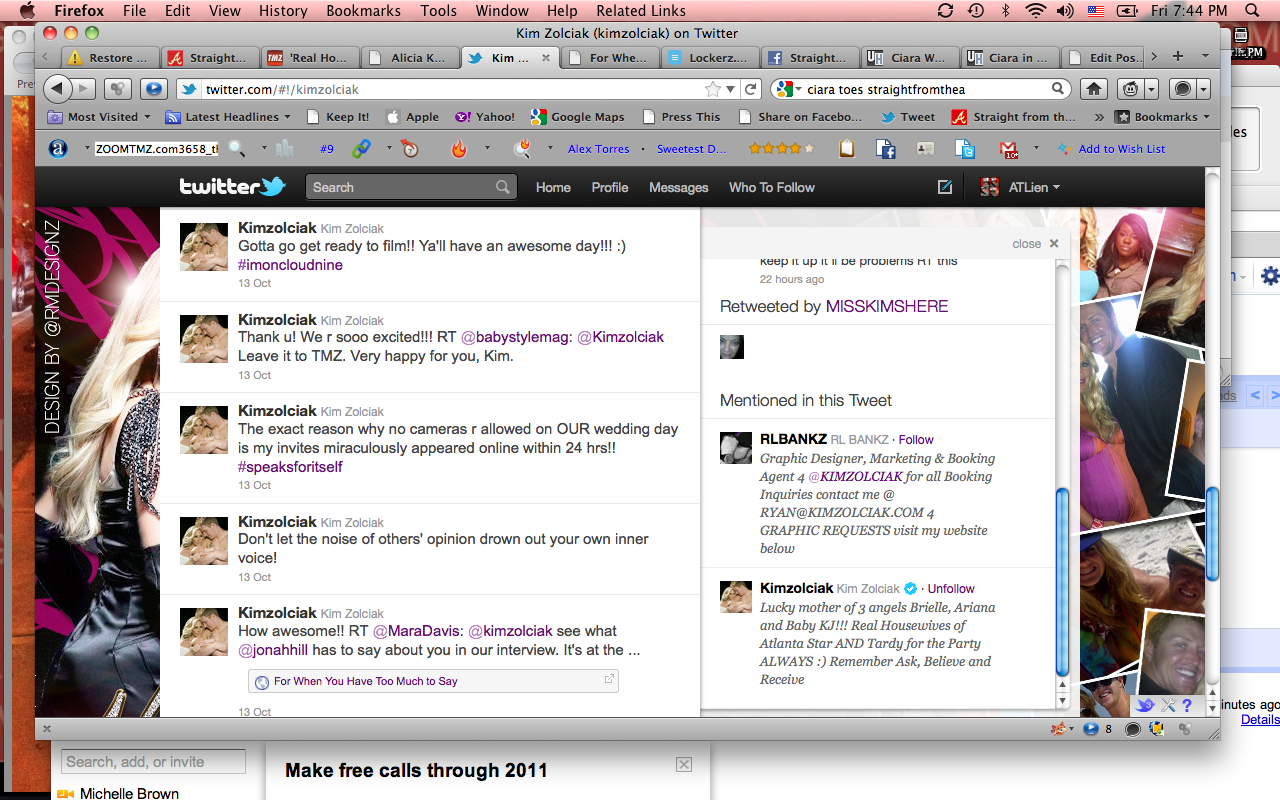Click the Facebook share toolbar icon
The image size is (1280, 800).
[x=885, y=149]
